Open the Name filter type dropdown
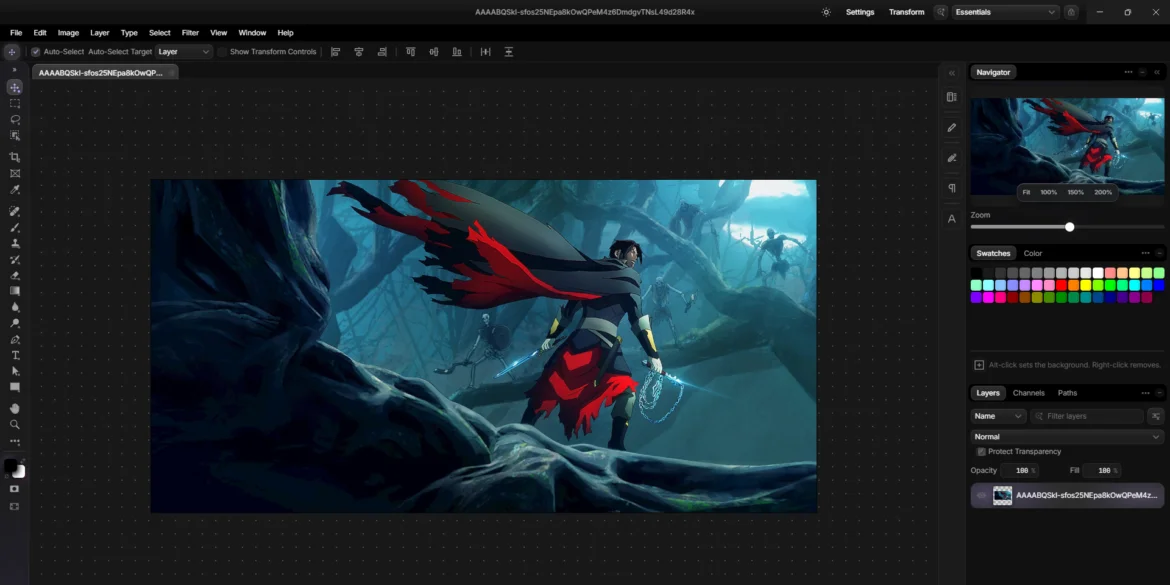The image size is (1170, 585). (x=998, y=416)
